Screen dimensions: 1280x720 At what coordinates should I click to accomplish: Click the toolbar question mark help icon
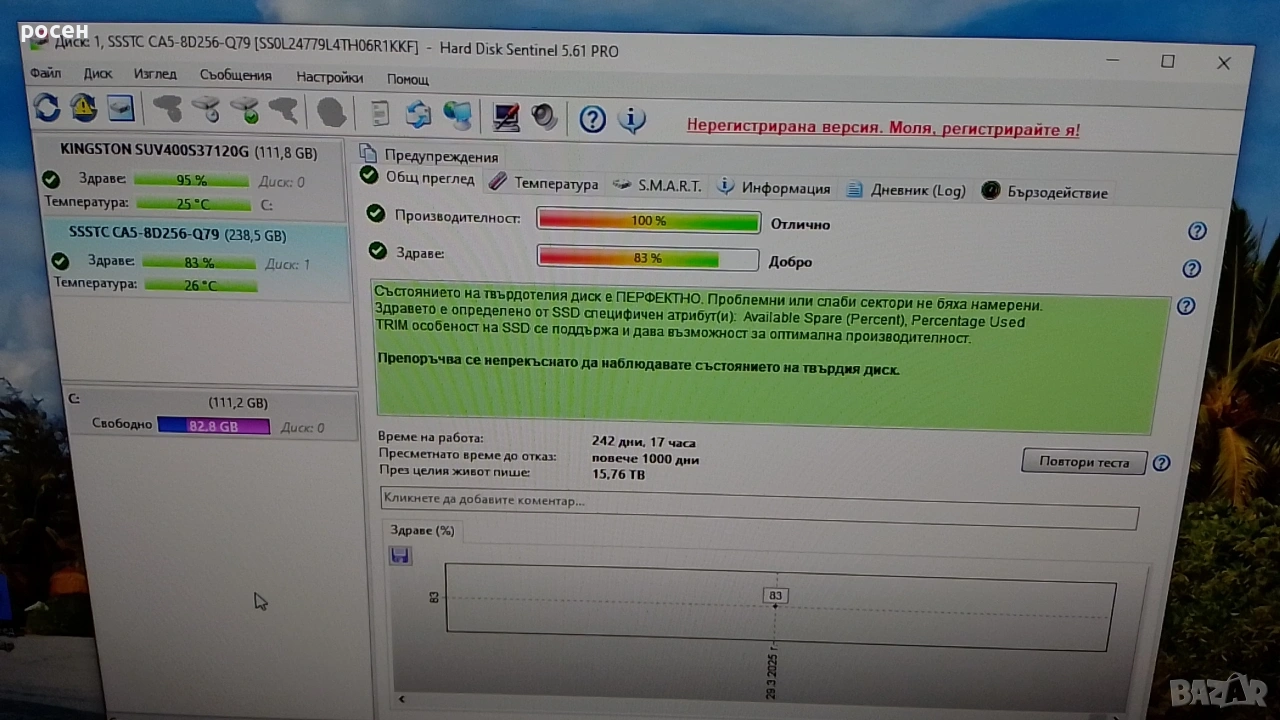(592, 120)
